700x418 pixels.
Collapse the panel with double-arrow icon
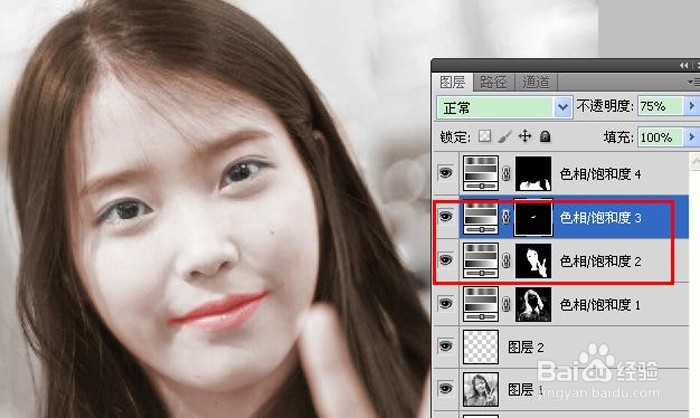click(x=684, y=66)
